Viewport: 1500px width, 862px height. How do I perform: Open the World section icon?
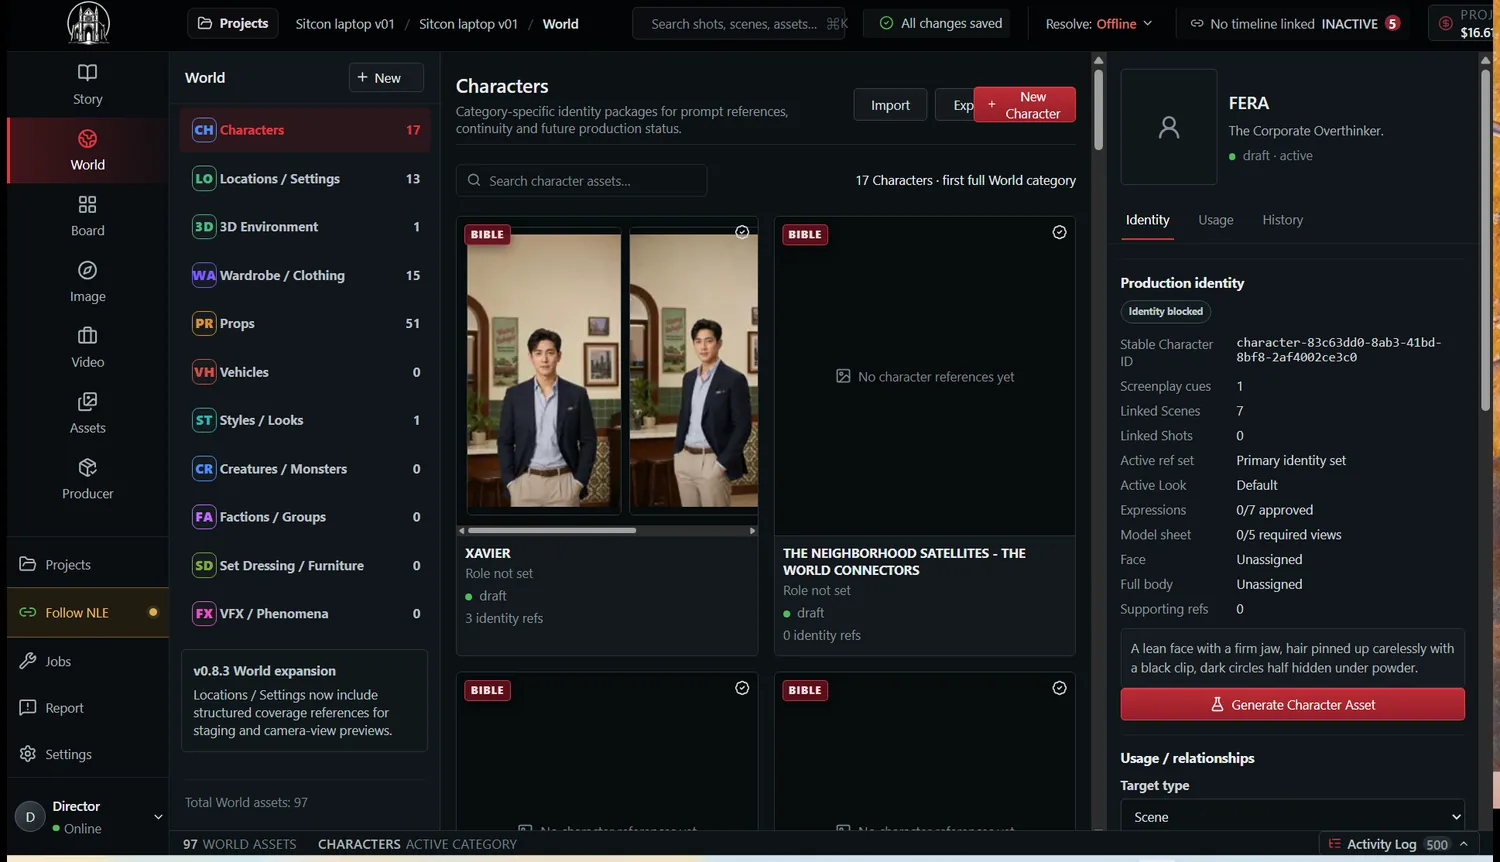coord(88,139)
